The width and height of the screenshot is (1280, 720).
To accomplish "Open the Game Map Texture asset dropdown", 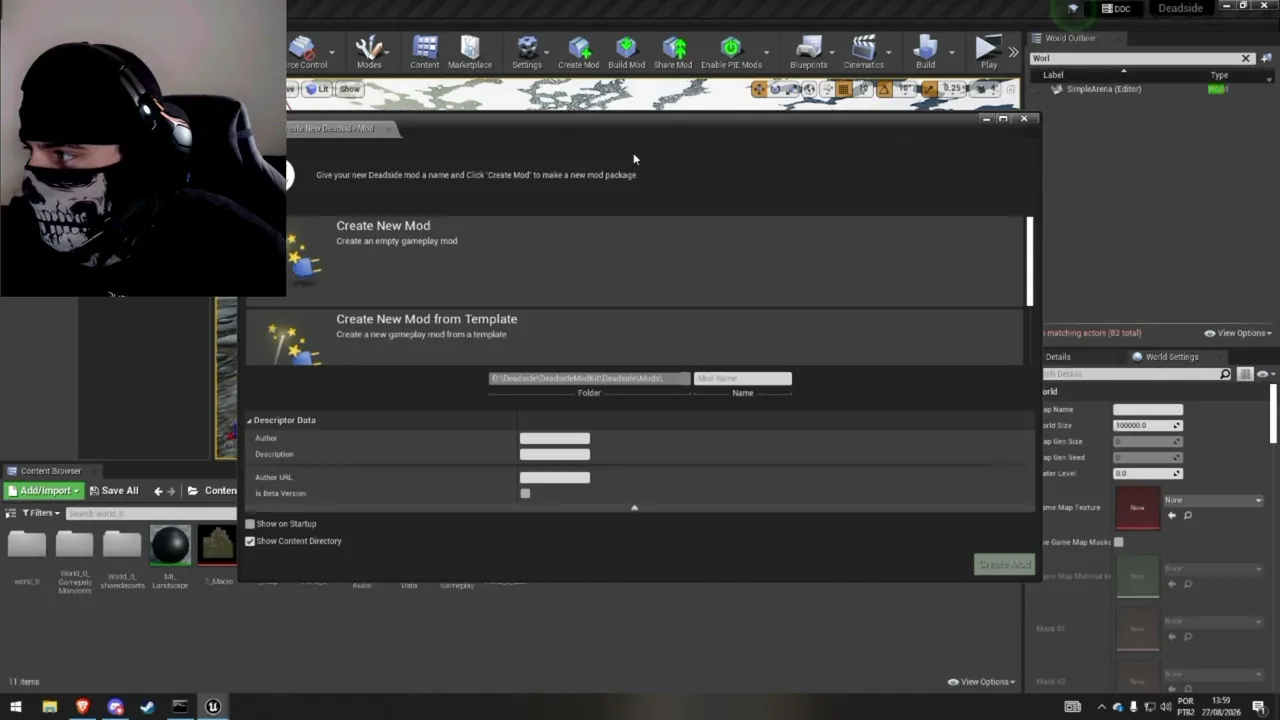I will tap(1213, 500).
